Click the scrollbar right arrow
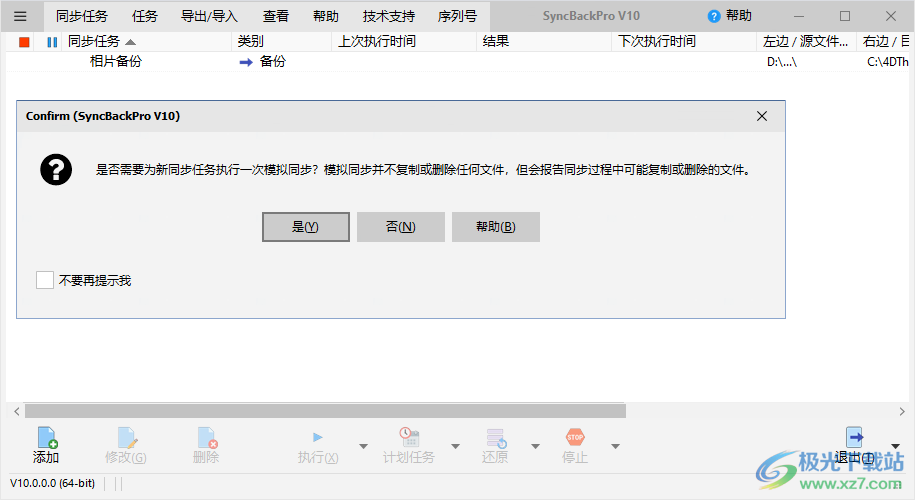The width and height of the screenshot is (915, 500). (x=902, y=411)
